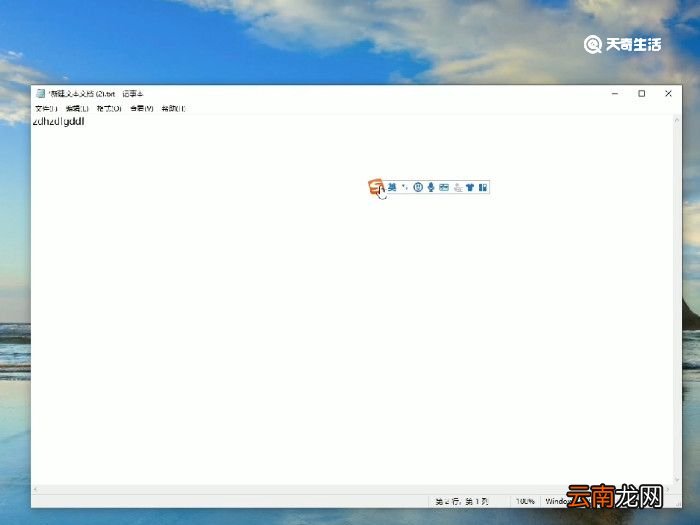Close the Notepad window
The image size is (700, 525).
pos(668,93)
